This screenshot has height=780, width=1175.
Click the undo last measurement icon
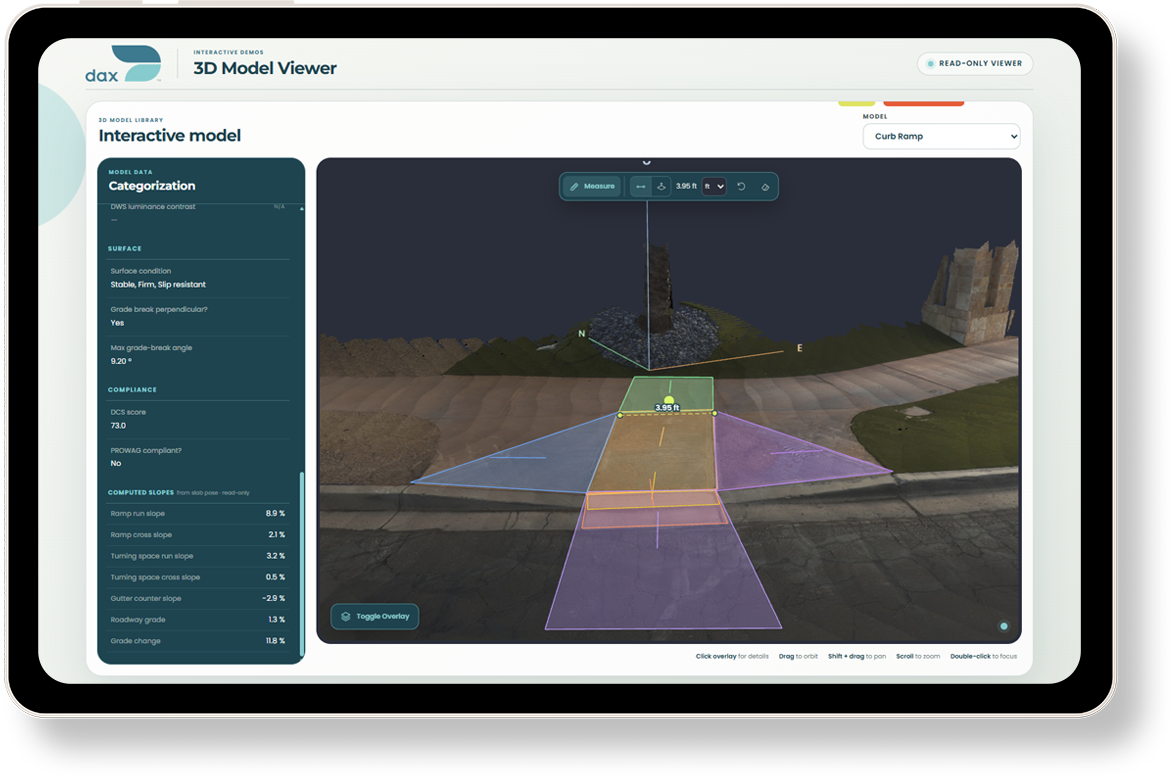741,187
